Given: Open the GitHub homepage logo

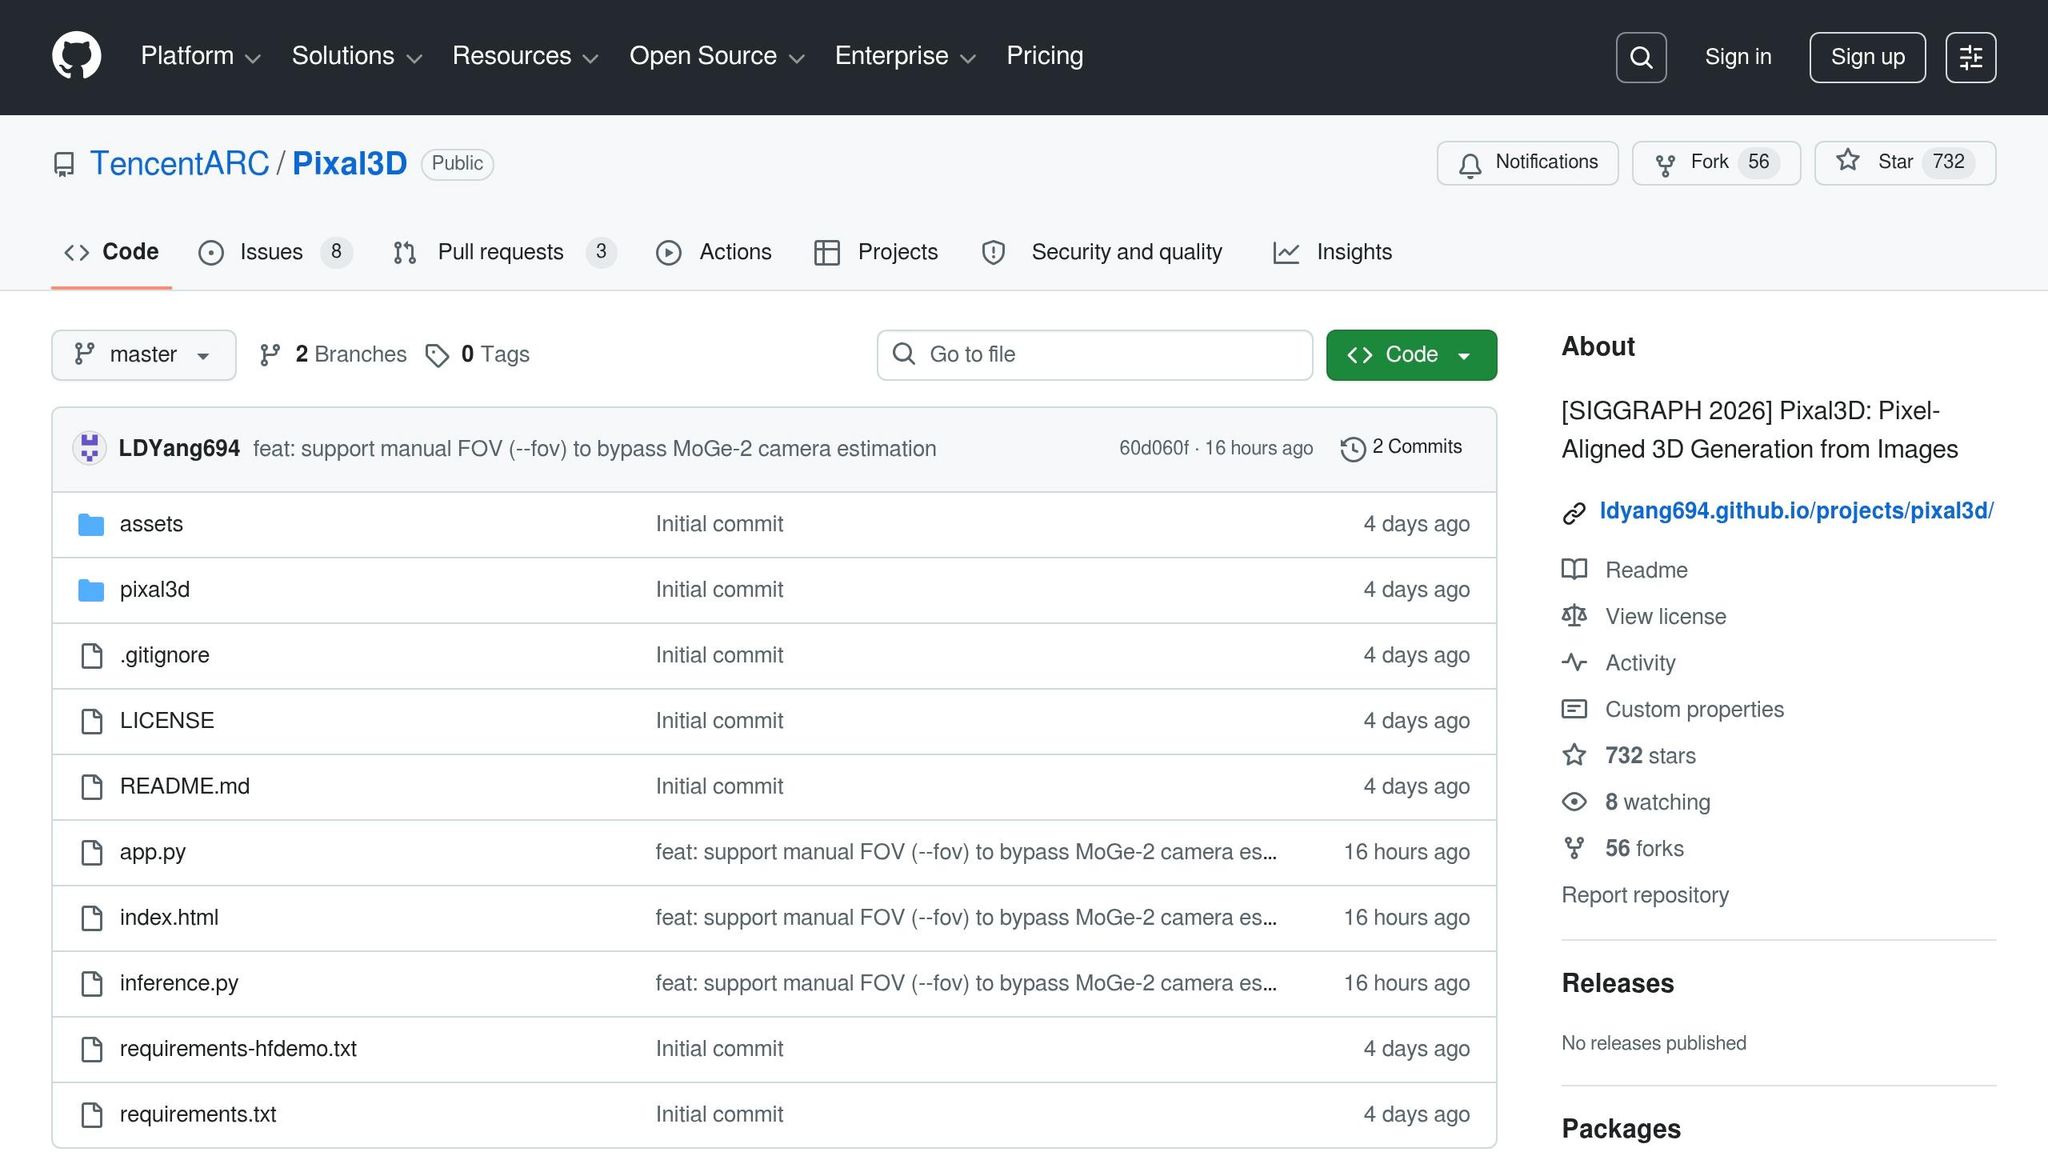Looking at the screenshot, I should pyautogui.click(x=77, y=56).
